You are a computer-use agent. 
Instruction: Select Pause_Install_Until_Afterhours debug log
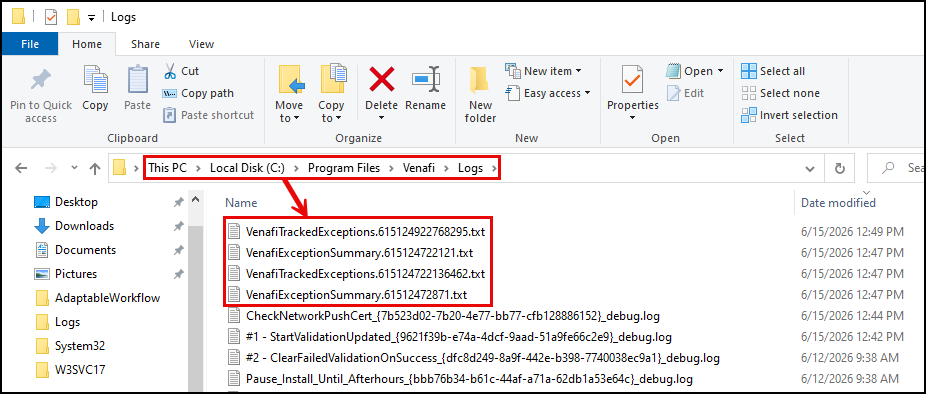point(461,379)
